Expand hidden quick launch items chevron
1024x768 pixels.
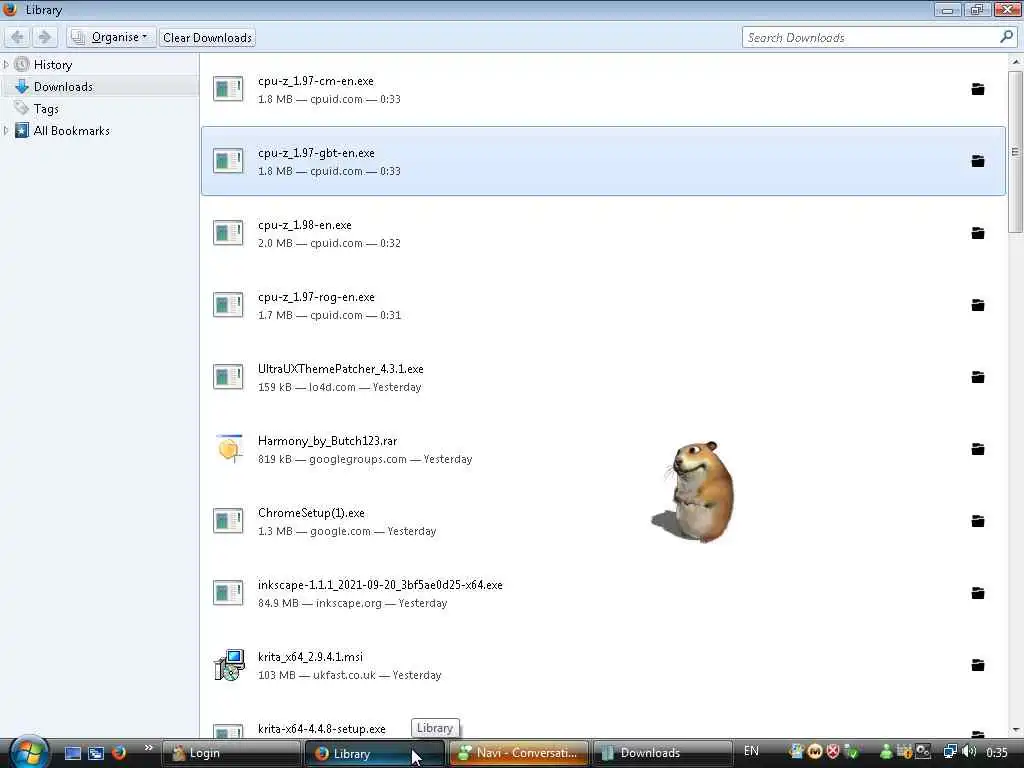coord(148,748)
